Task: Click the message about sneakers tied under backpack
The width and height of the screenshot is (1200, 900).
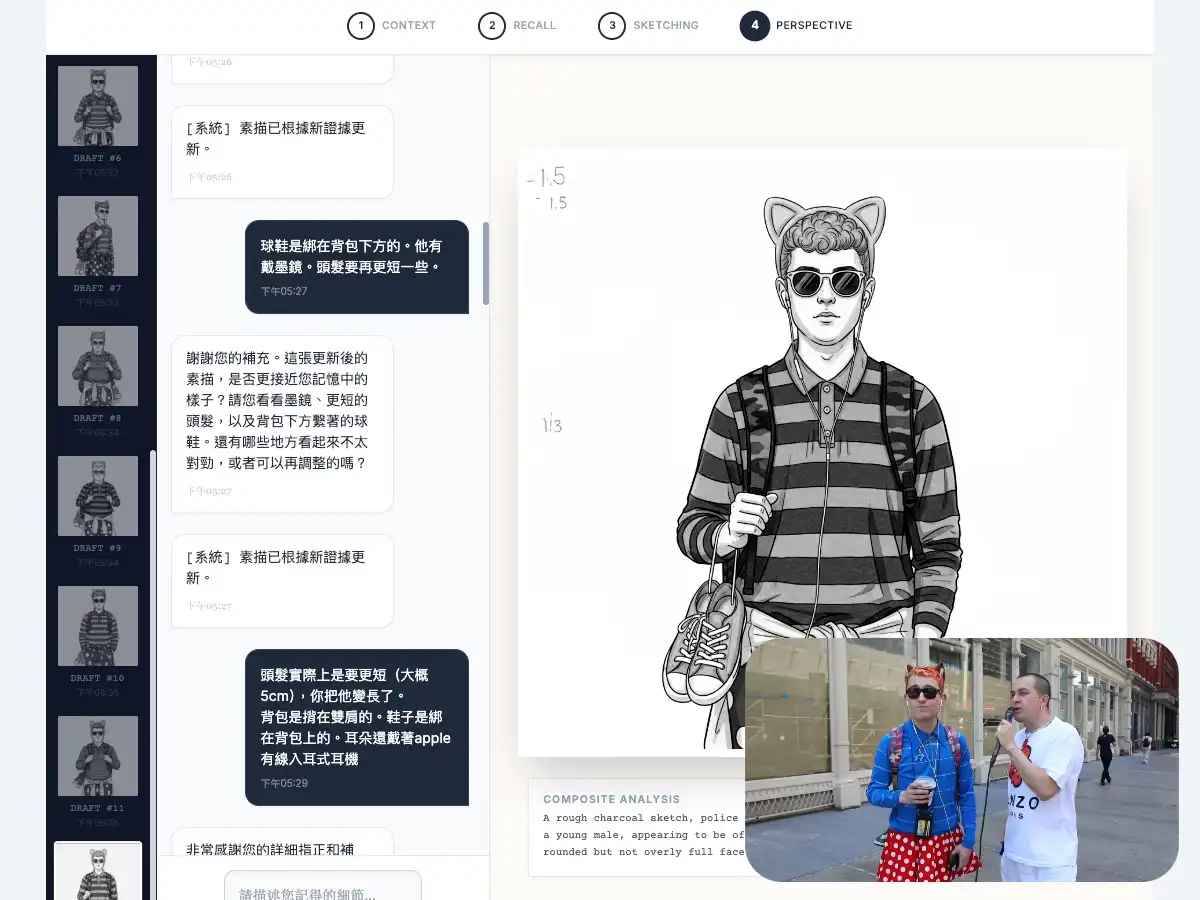Action: (x=357, y=267)
